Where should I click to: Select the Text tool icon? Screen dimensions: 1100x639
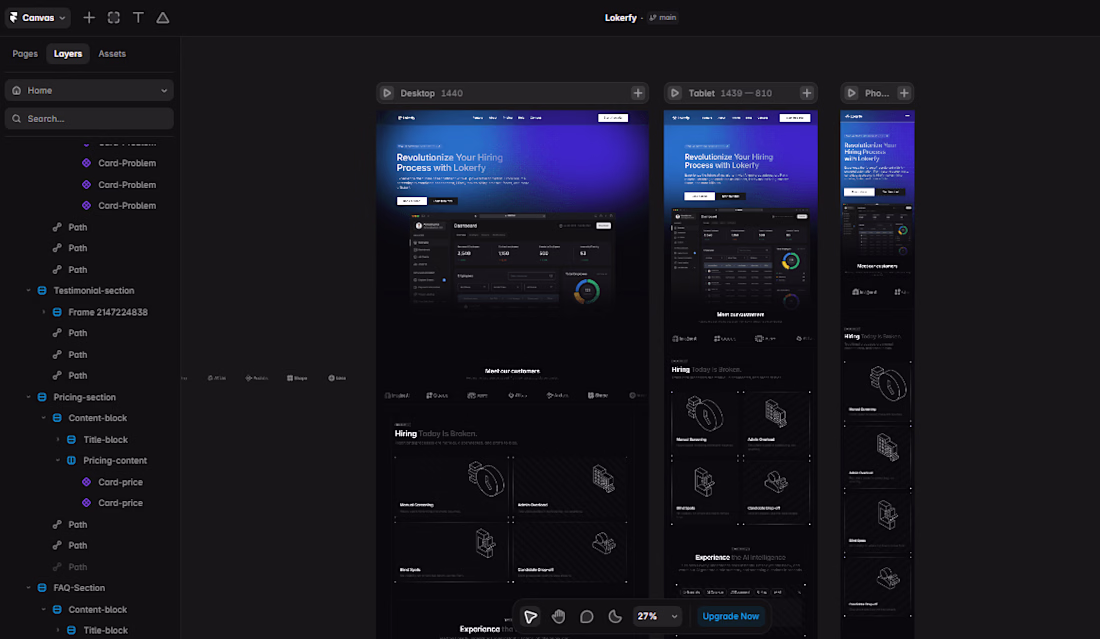point(138,18)
